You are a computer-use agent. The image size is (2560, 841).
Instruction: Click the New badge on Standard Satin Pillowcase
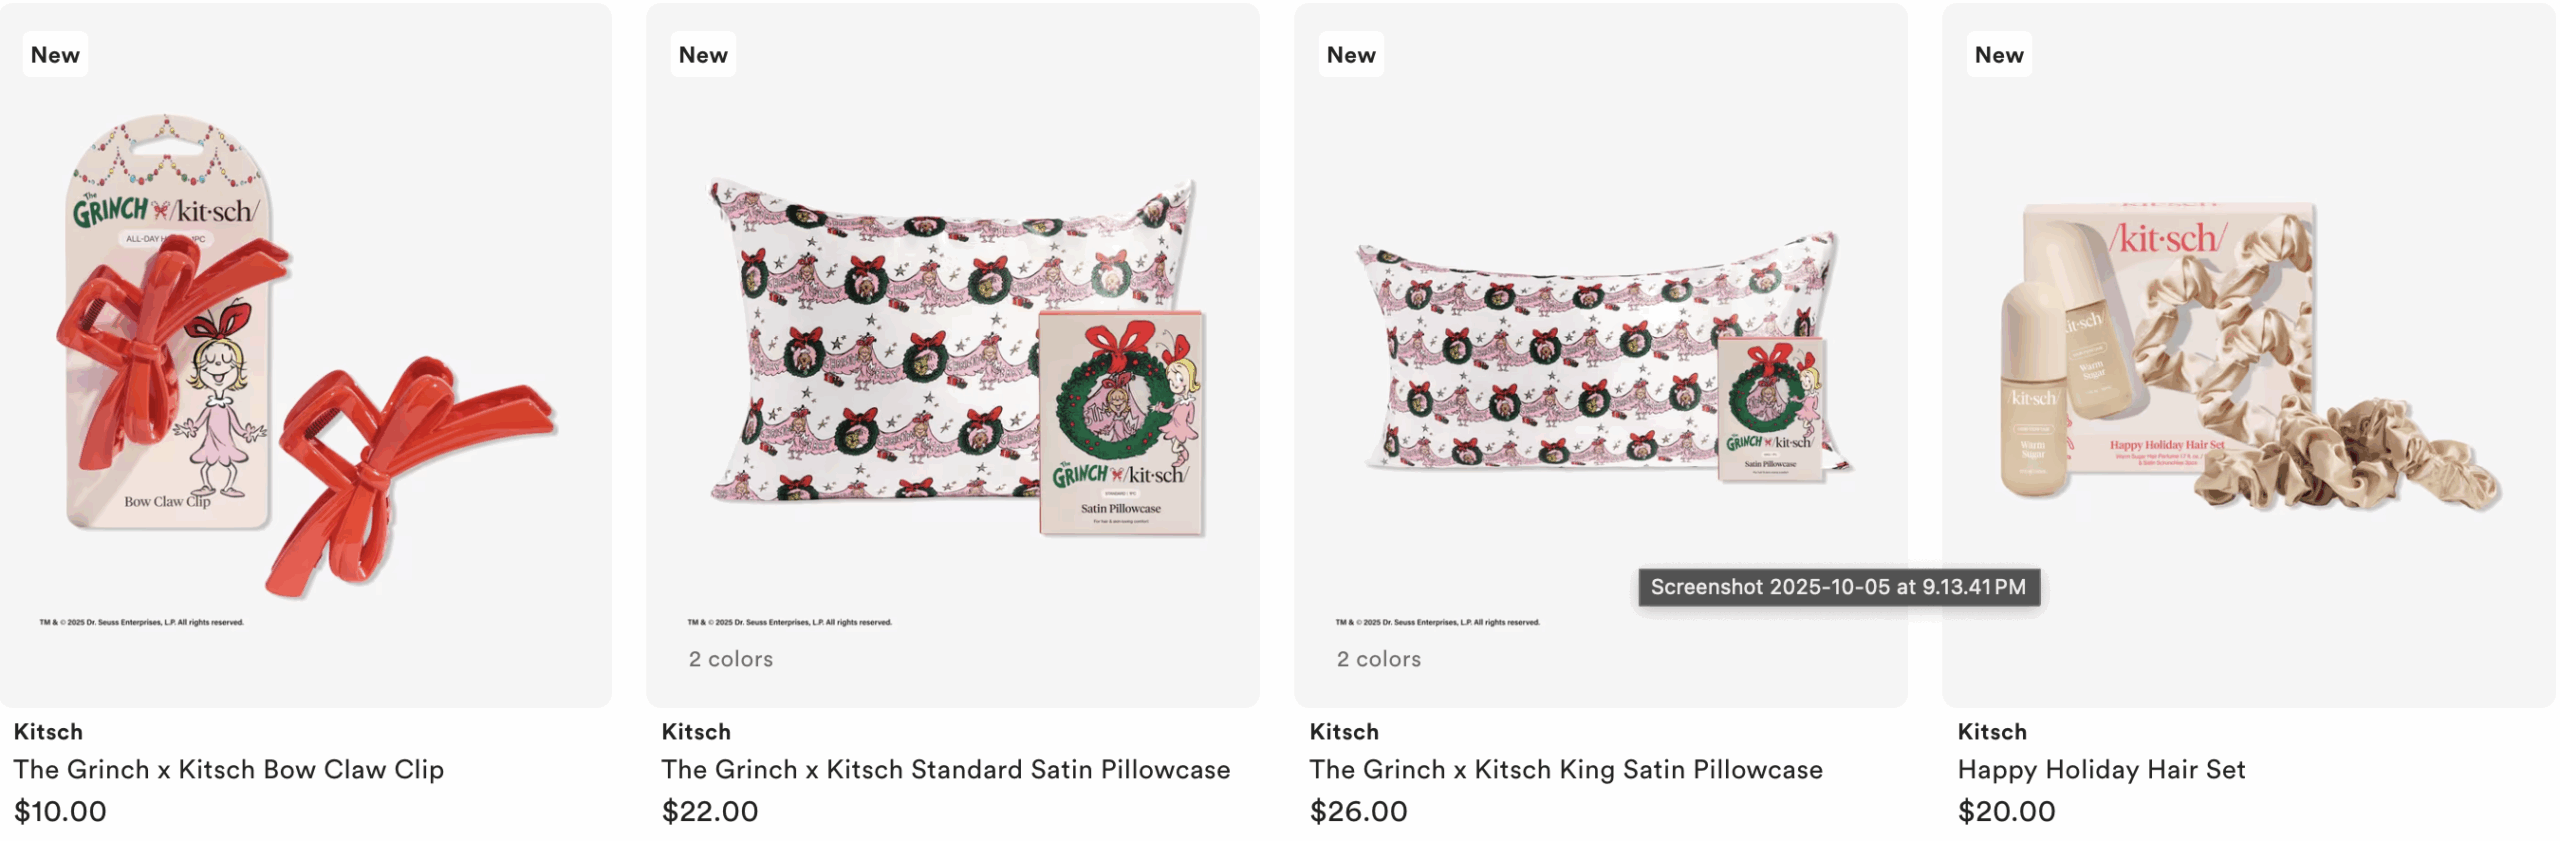coord(703,55)
